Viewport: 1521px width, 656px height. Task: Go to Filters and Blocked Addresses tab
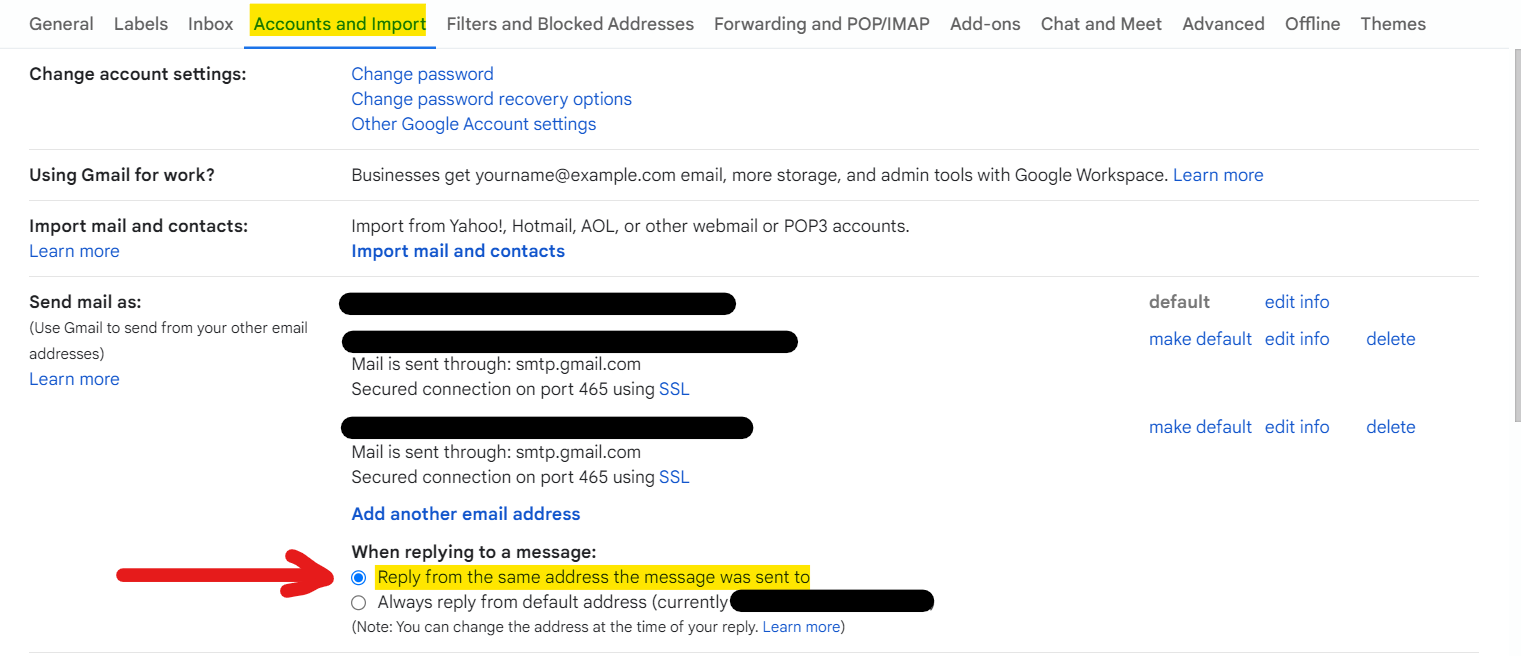(570, 23)
